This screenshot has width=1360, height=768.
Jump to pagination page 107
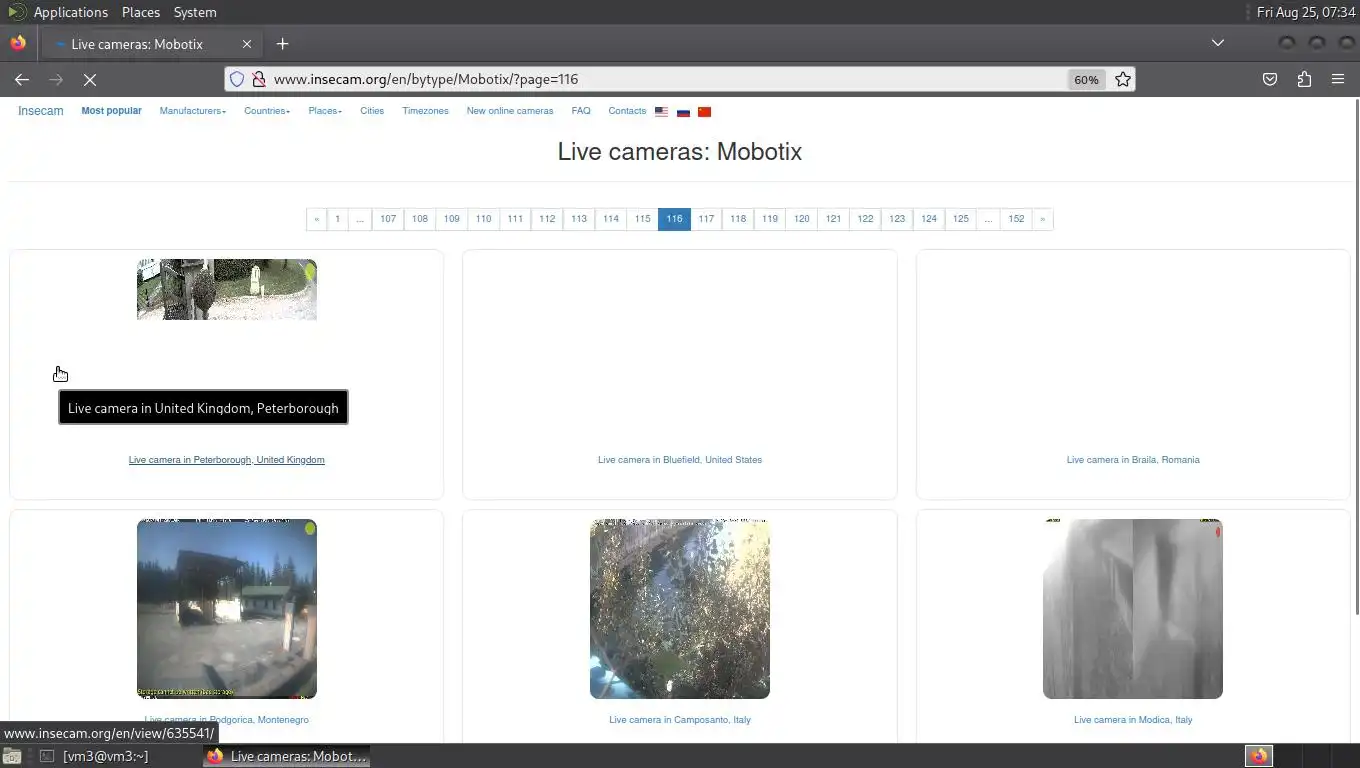388,219
